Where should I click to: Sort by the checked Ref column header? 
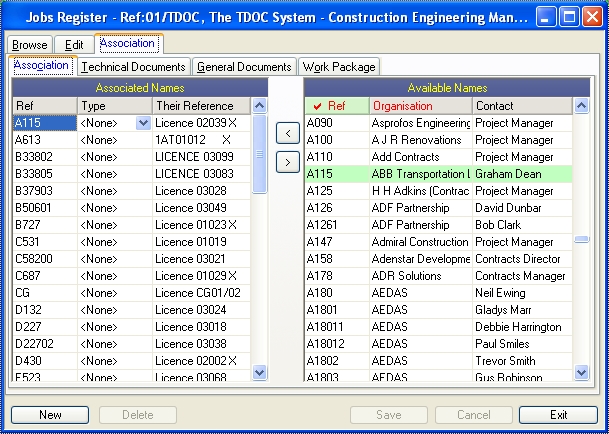[x=337, y=106]
